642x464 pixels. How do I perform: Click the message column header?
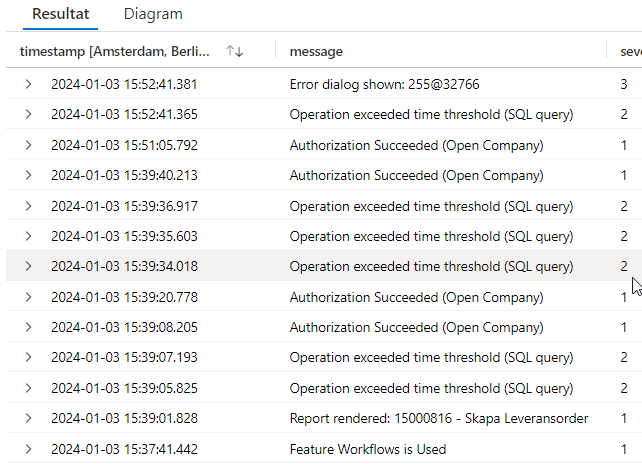(316, 50)
